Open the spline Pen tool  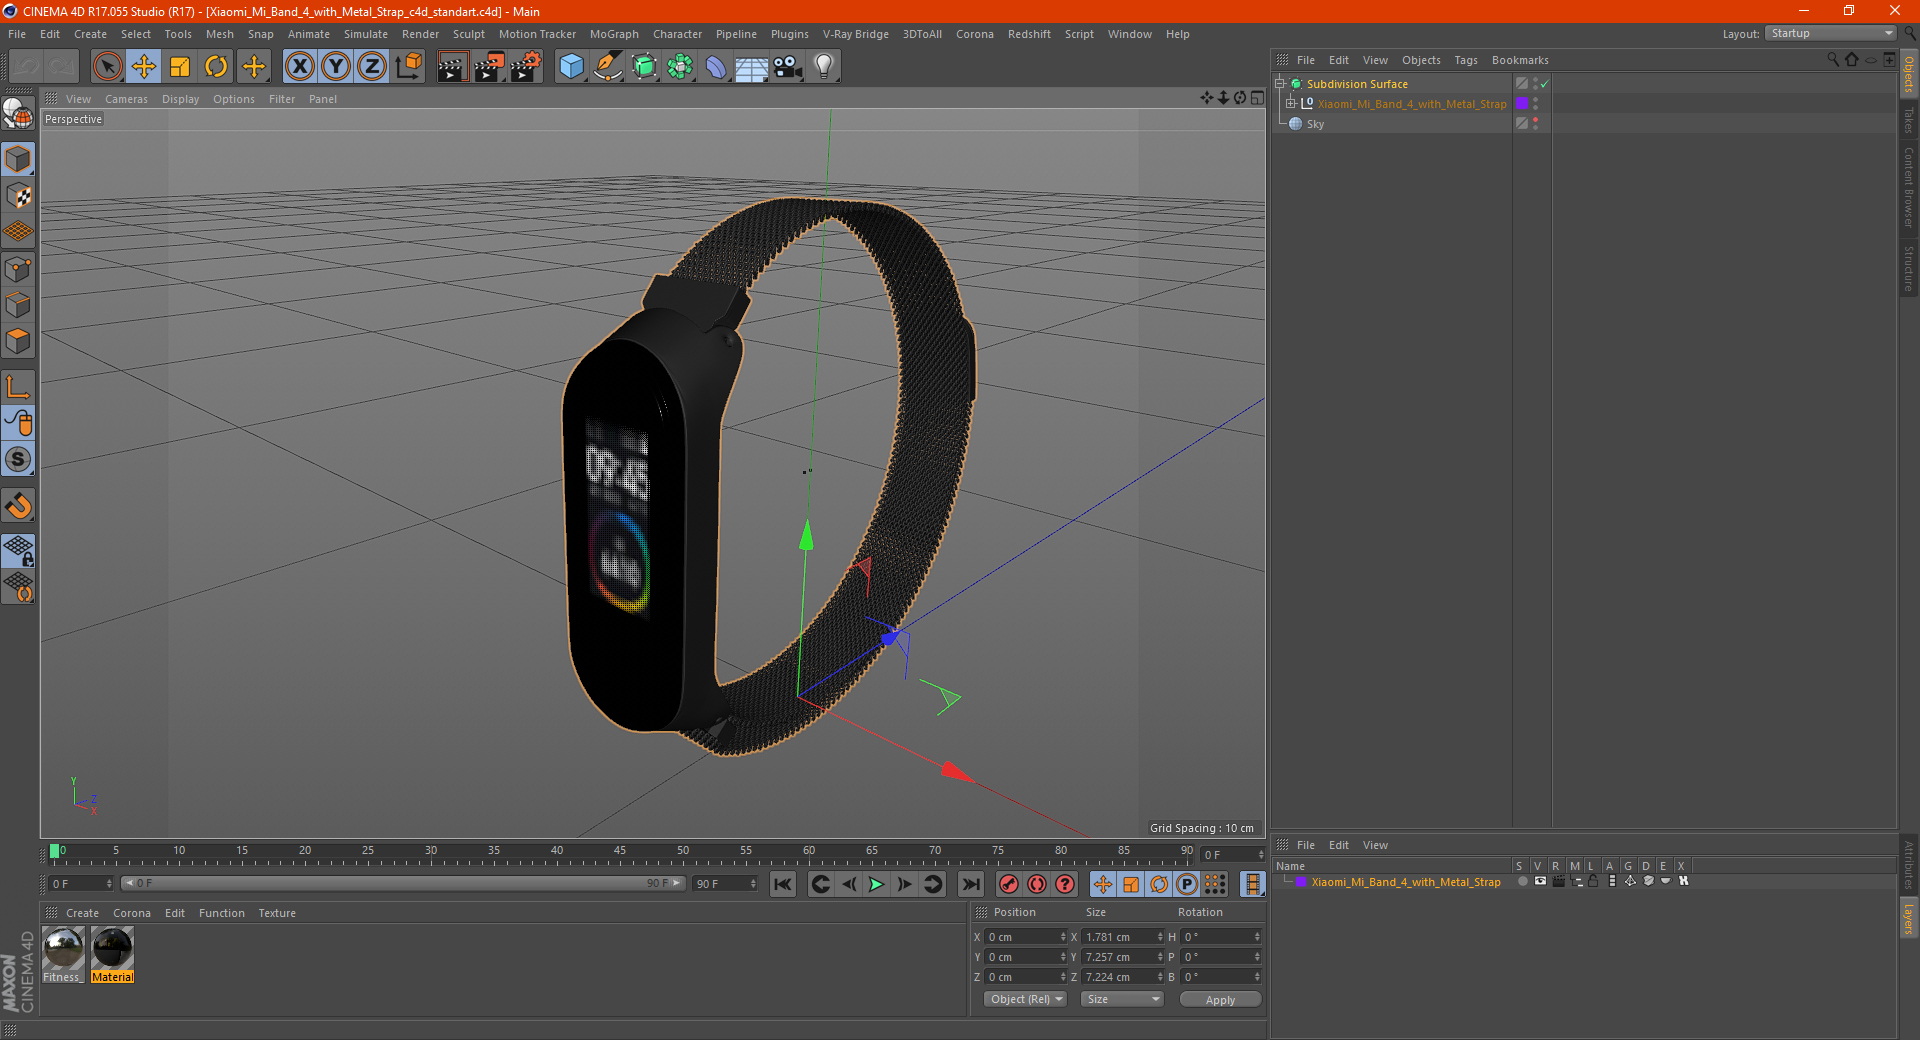(608, 67)
